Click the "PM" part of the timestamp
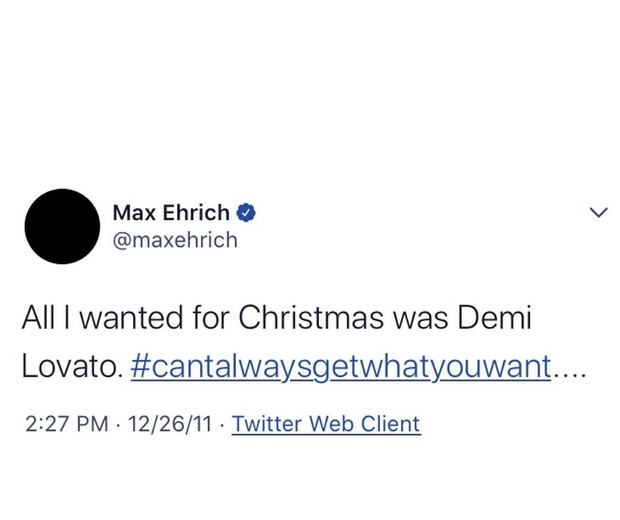Image resolution: width=620 pixels, height=520 pixels. coord(91,423)
